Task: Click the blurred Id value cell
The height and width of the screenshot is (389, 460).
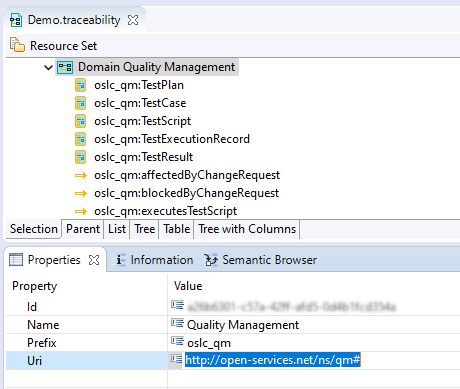Action: pyautogui.click(x=291, y=307)
